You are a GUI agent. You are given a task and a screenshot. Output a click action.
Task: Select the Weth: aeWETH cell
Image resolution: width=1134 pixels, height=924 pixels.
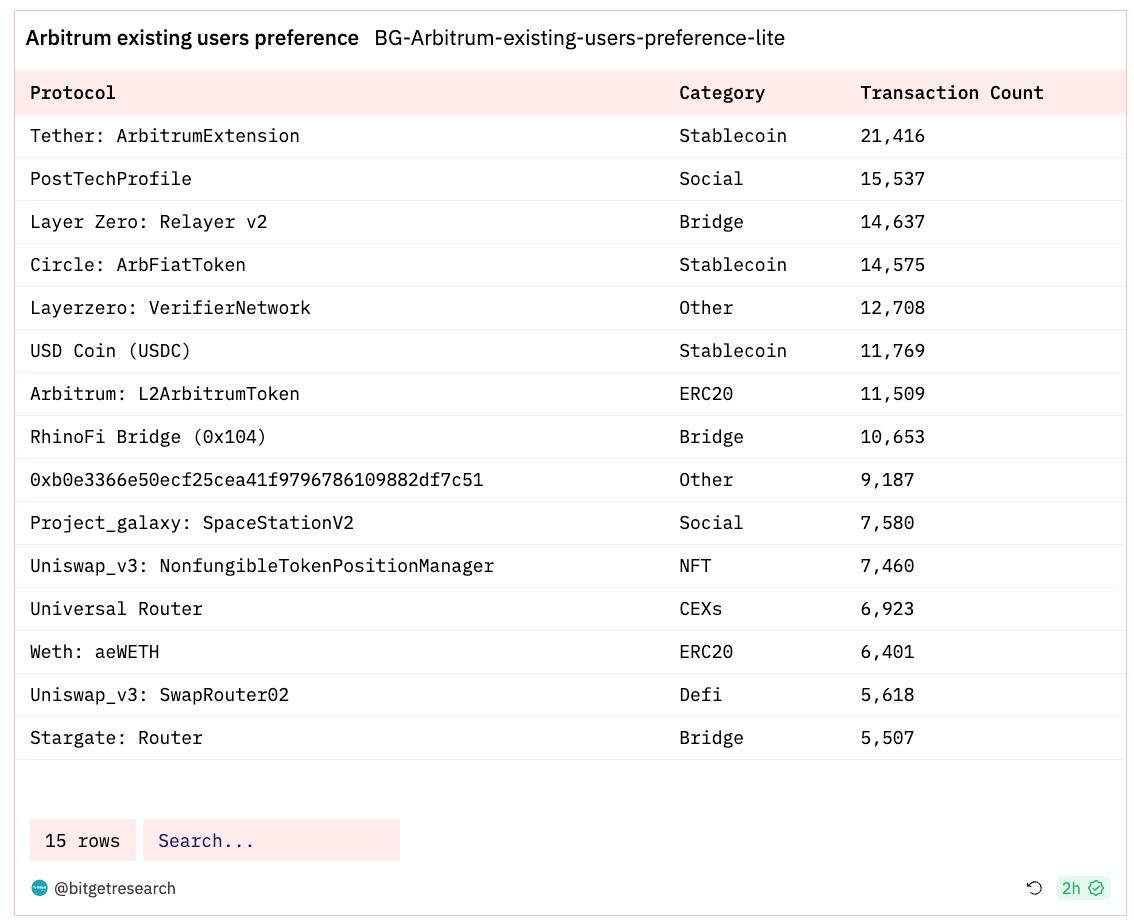click(x=94, y=652)
